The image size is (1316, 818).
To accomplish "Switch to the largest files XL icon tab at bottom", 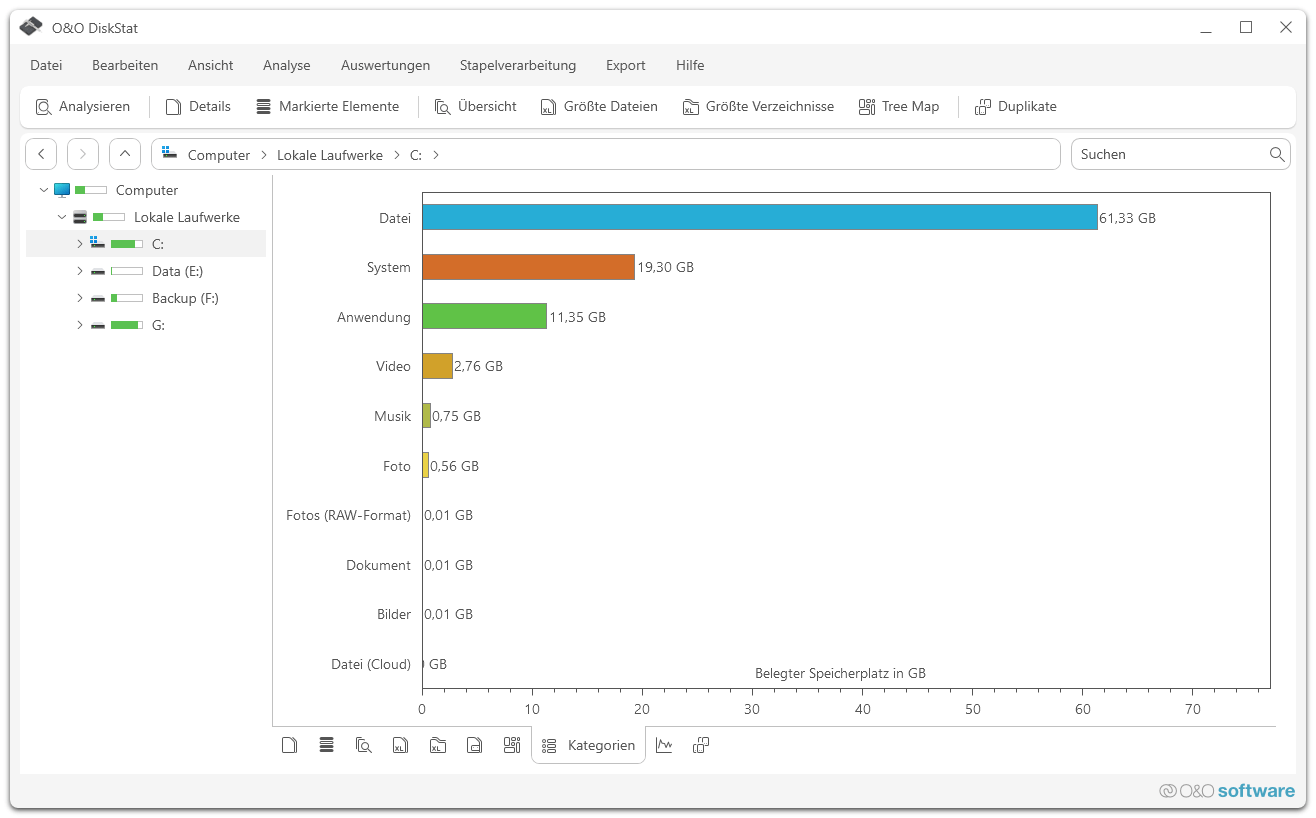I will point(401,745).
